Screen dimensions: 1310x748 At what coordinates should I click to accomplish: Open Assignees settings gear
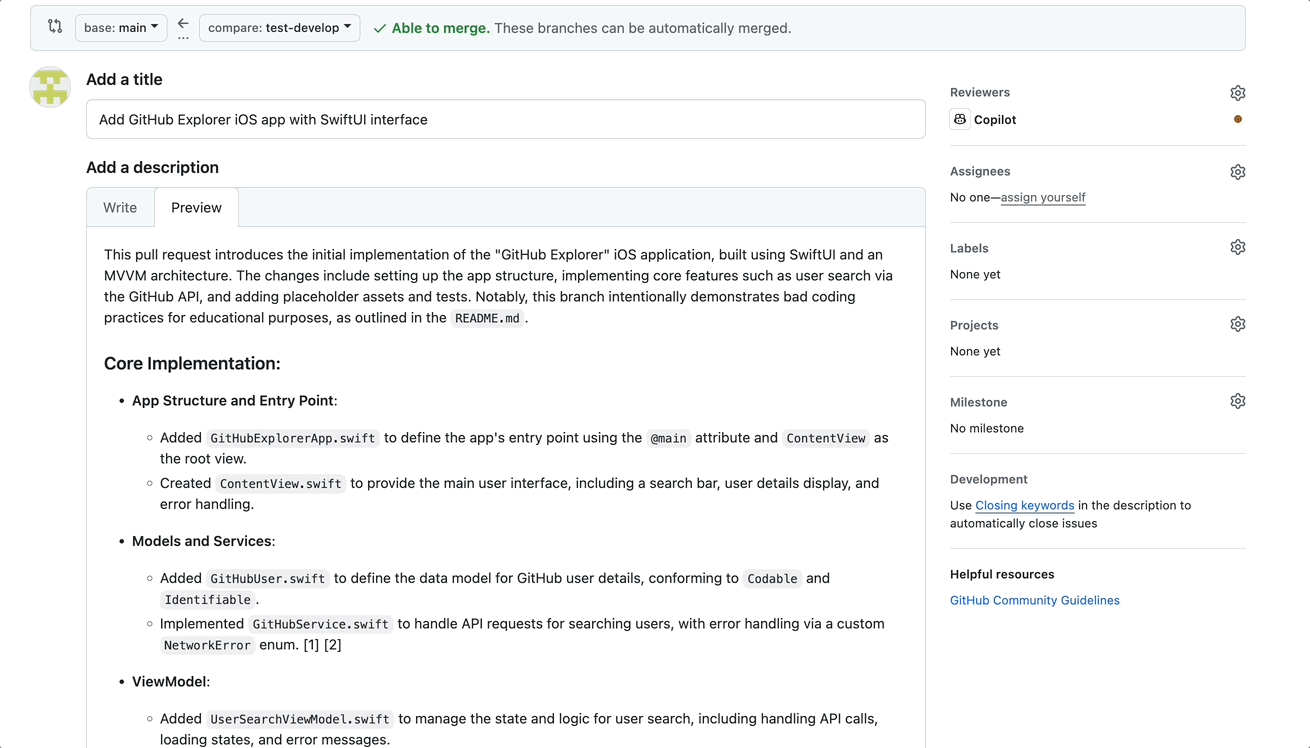click(x=1237, y=172)
